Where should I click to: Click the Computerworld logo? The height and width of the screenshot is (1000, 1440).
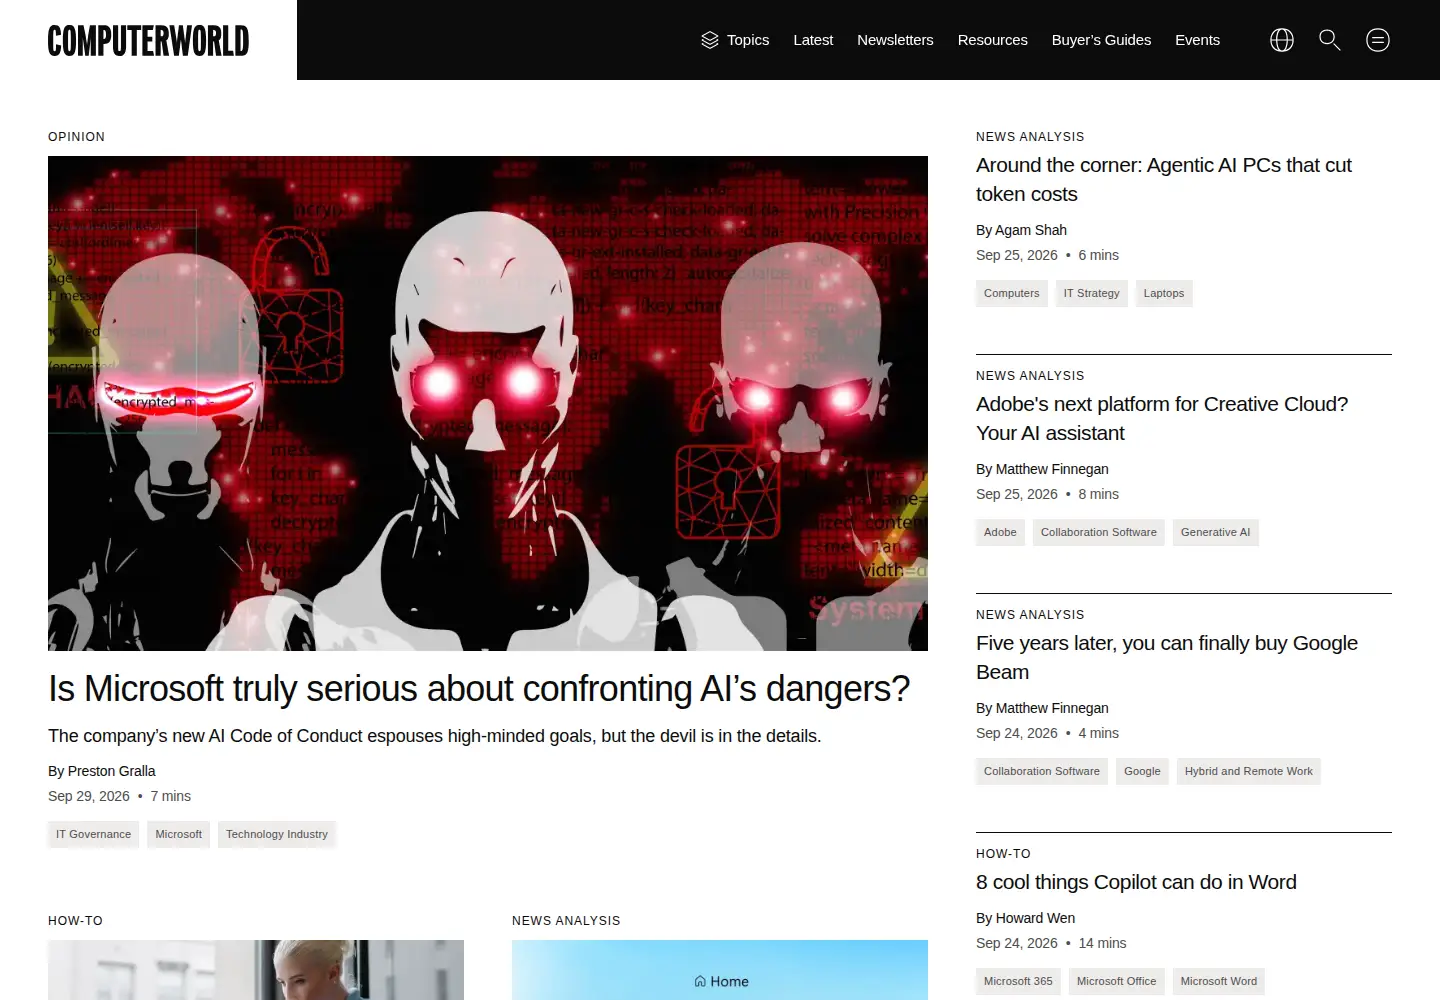(148, 40)
